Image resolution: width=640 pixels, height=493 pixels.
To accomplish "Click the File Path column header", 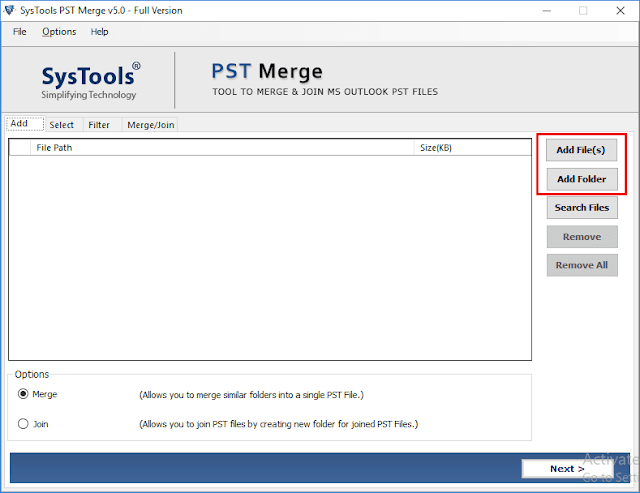I will click(222, 148).
